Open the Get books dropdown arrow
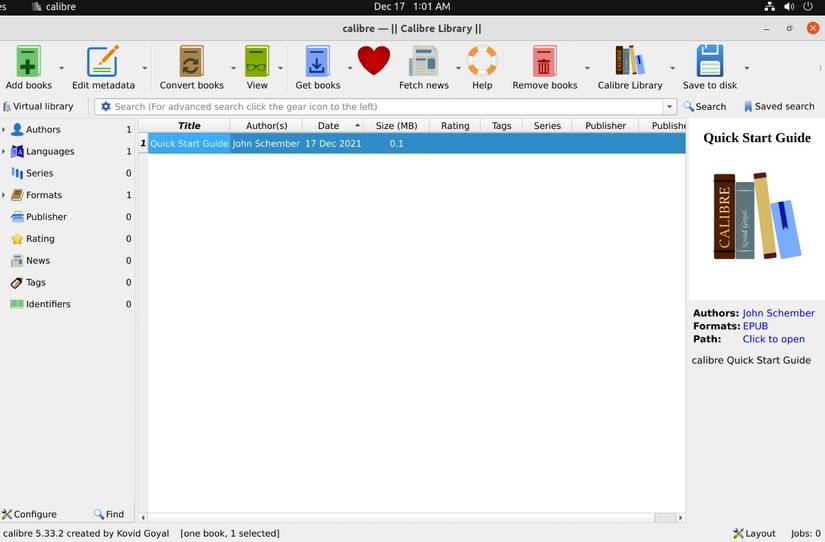This screenshot has width=825, height=542. tap(349, 68)
